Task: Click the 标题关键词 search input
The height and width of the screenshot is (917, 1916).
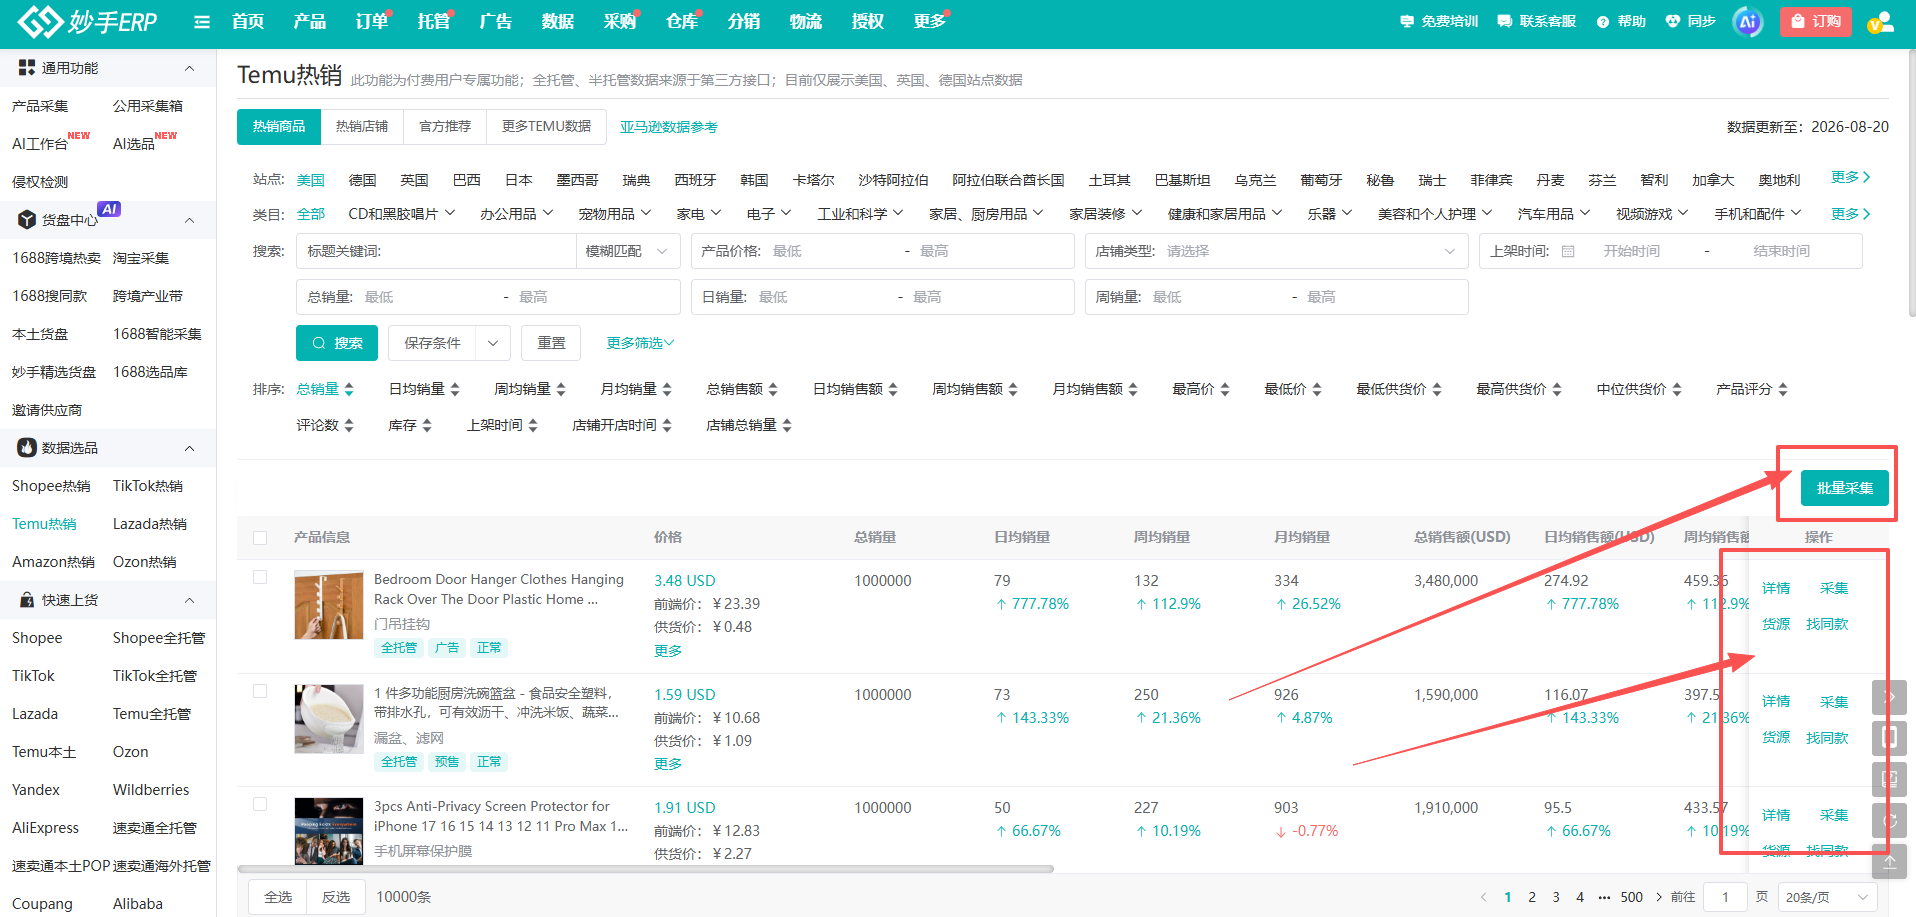Action: pos(436,251)
